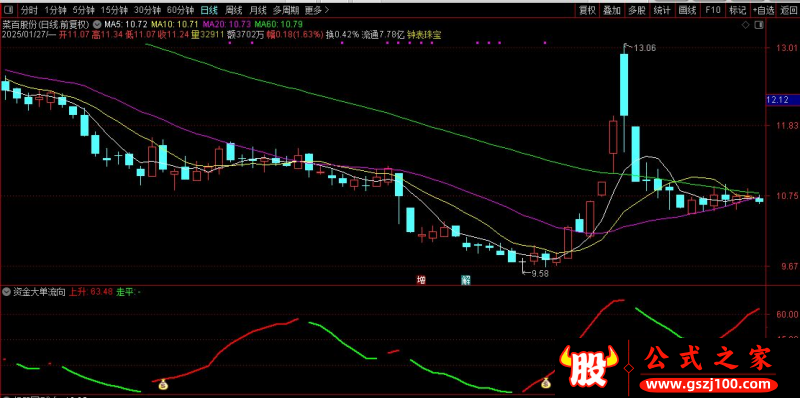Toggle the left sidebar panel icon
Image resolution: width=800 pixels, height=398 pixels.
10,10
